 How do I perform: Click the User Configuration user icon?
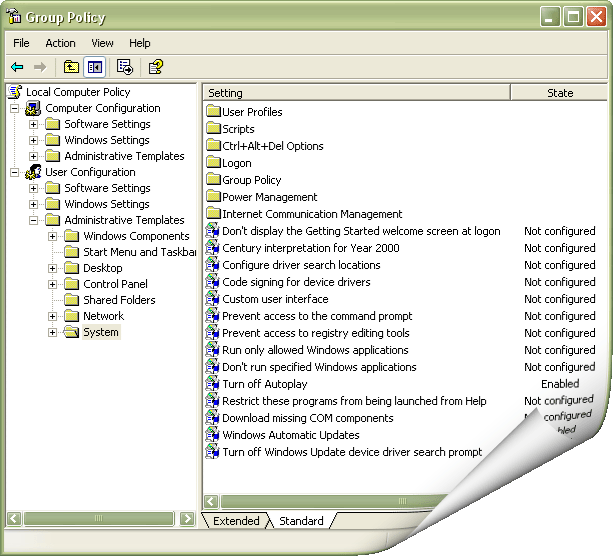click(33, 172)
